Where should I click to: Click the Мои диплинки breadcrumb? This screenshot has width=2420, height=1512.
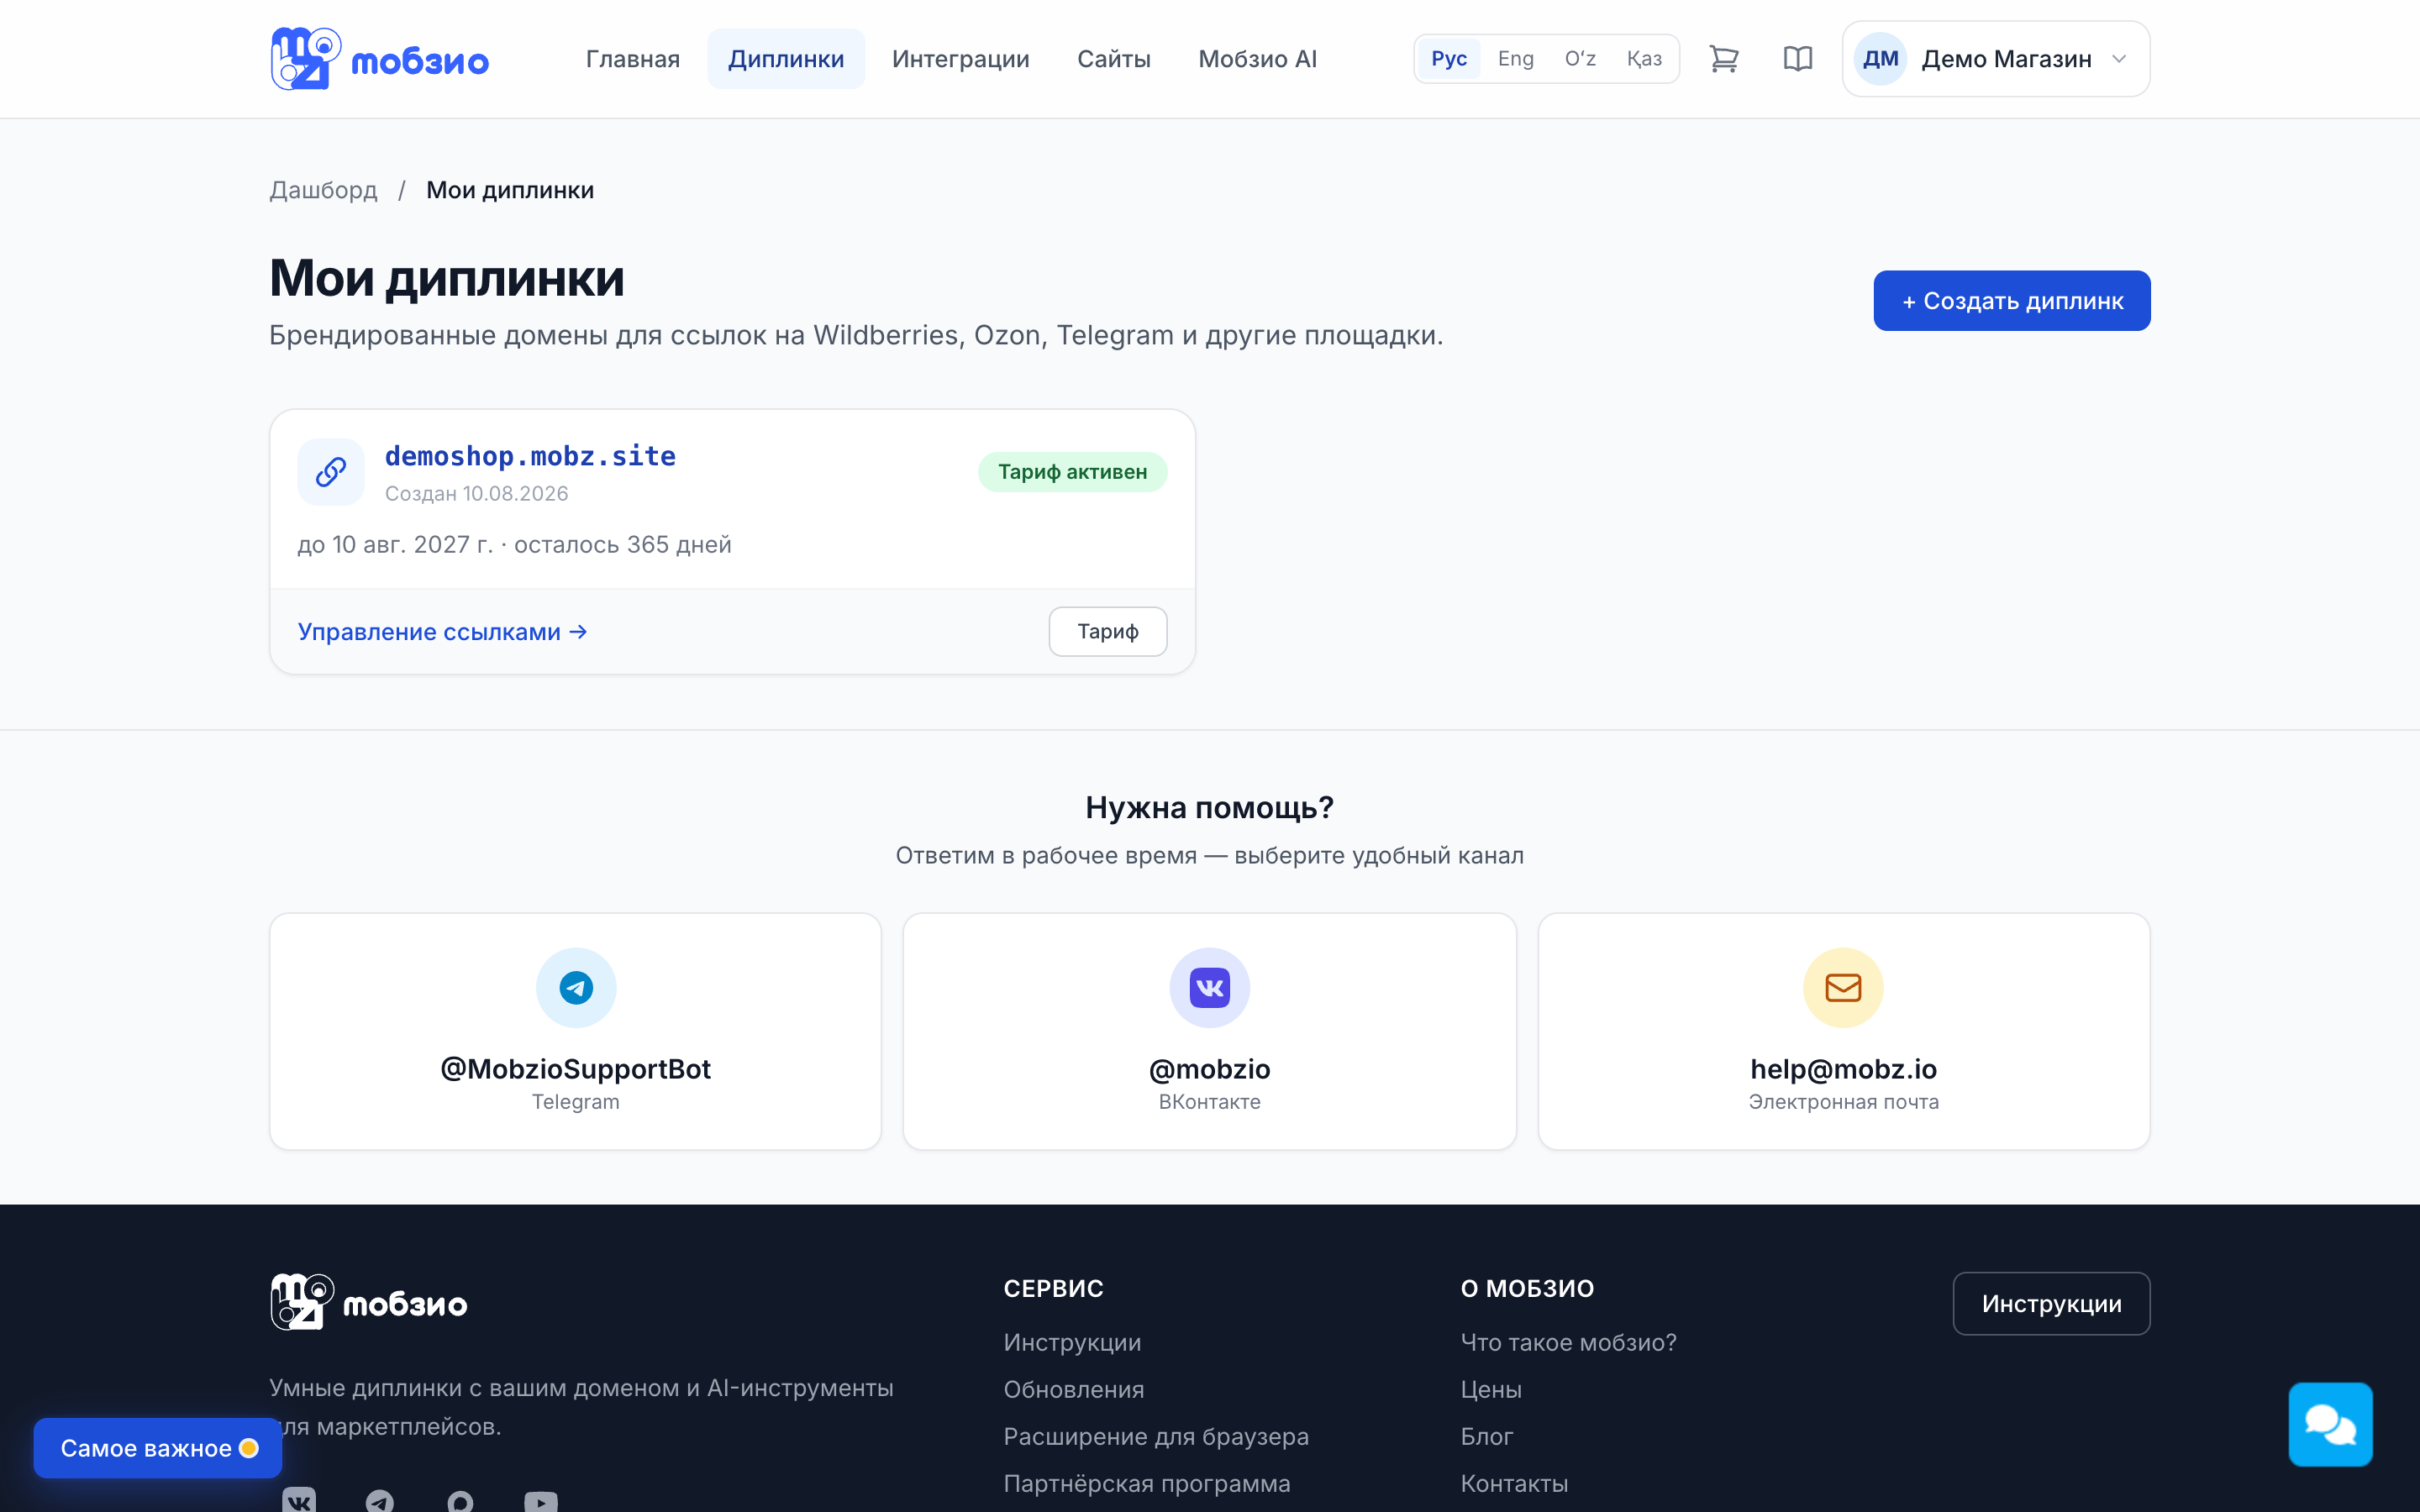[x=510, y=190]
